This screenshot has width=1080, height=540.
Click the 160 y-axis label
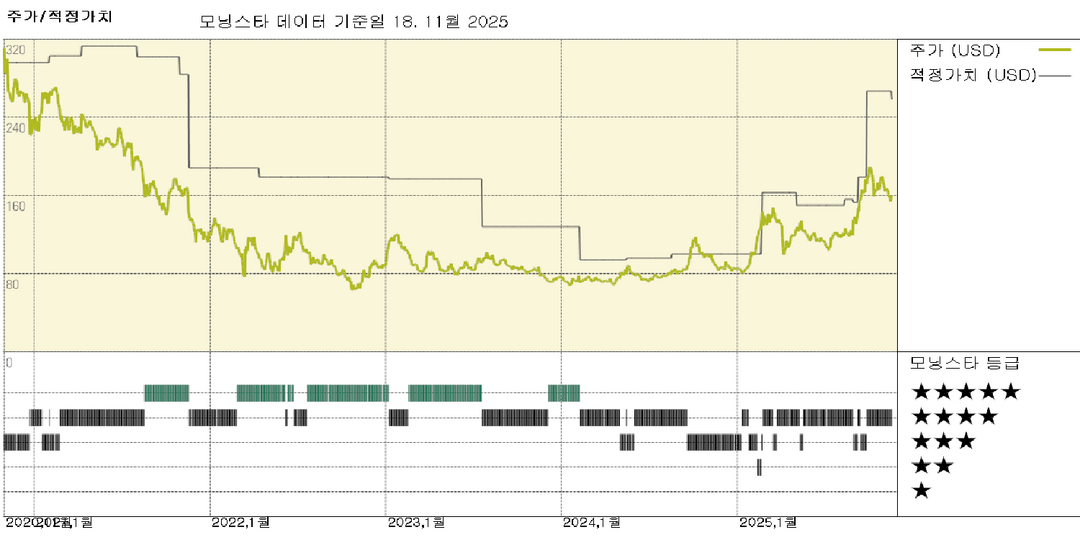click(x=15, y=205)
